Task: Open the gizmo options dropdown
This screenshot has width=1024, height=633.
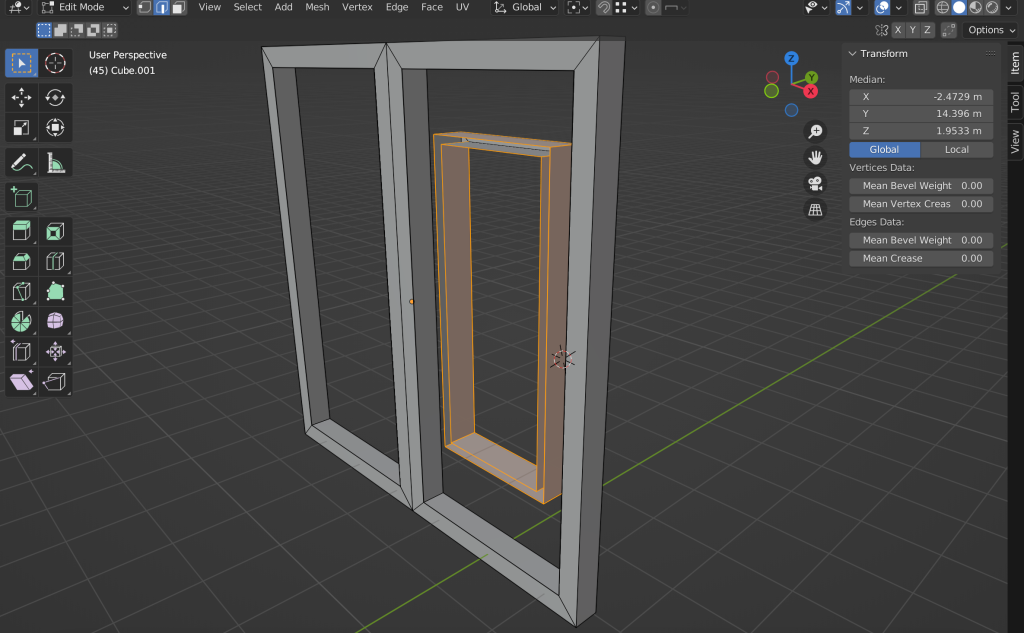Action: tap(860, 8)
